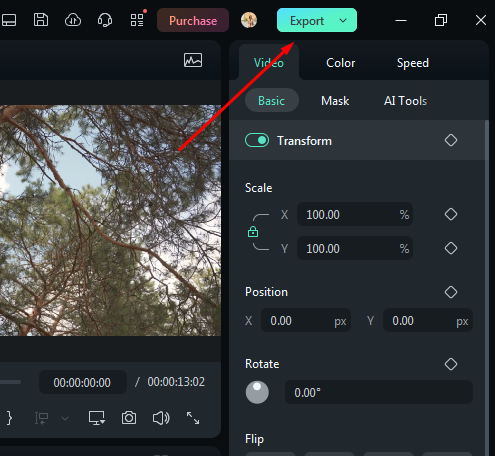This screenshot has width=495, height=456.
Task: Open the apps grid icon with red dot
Action: (137, 20)
